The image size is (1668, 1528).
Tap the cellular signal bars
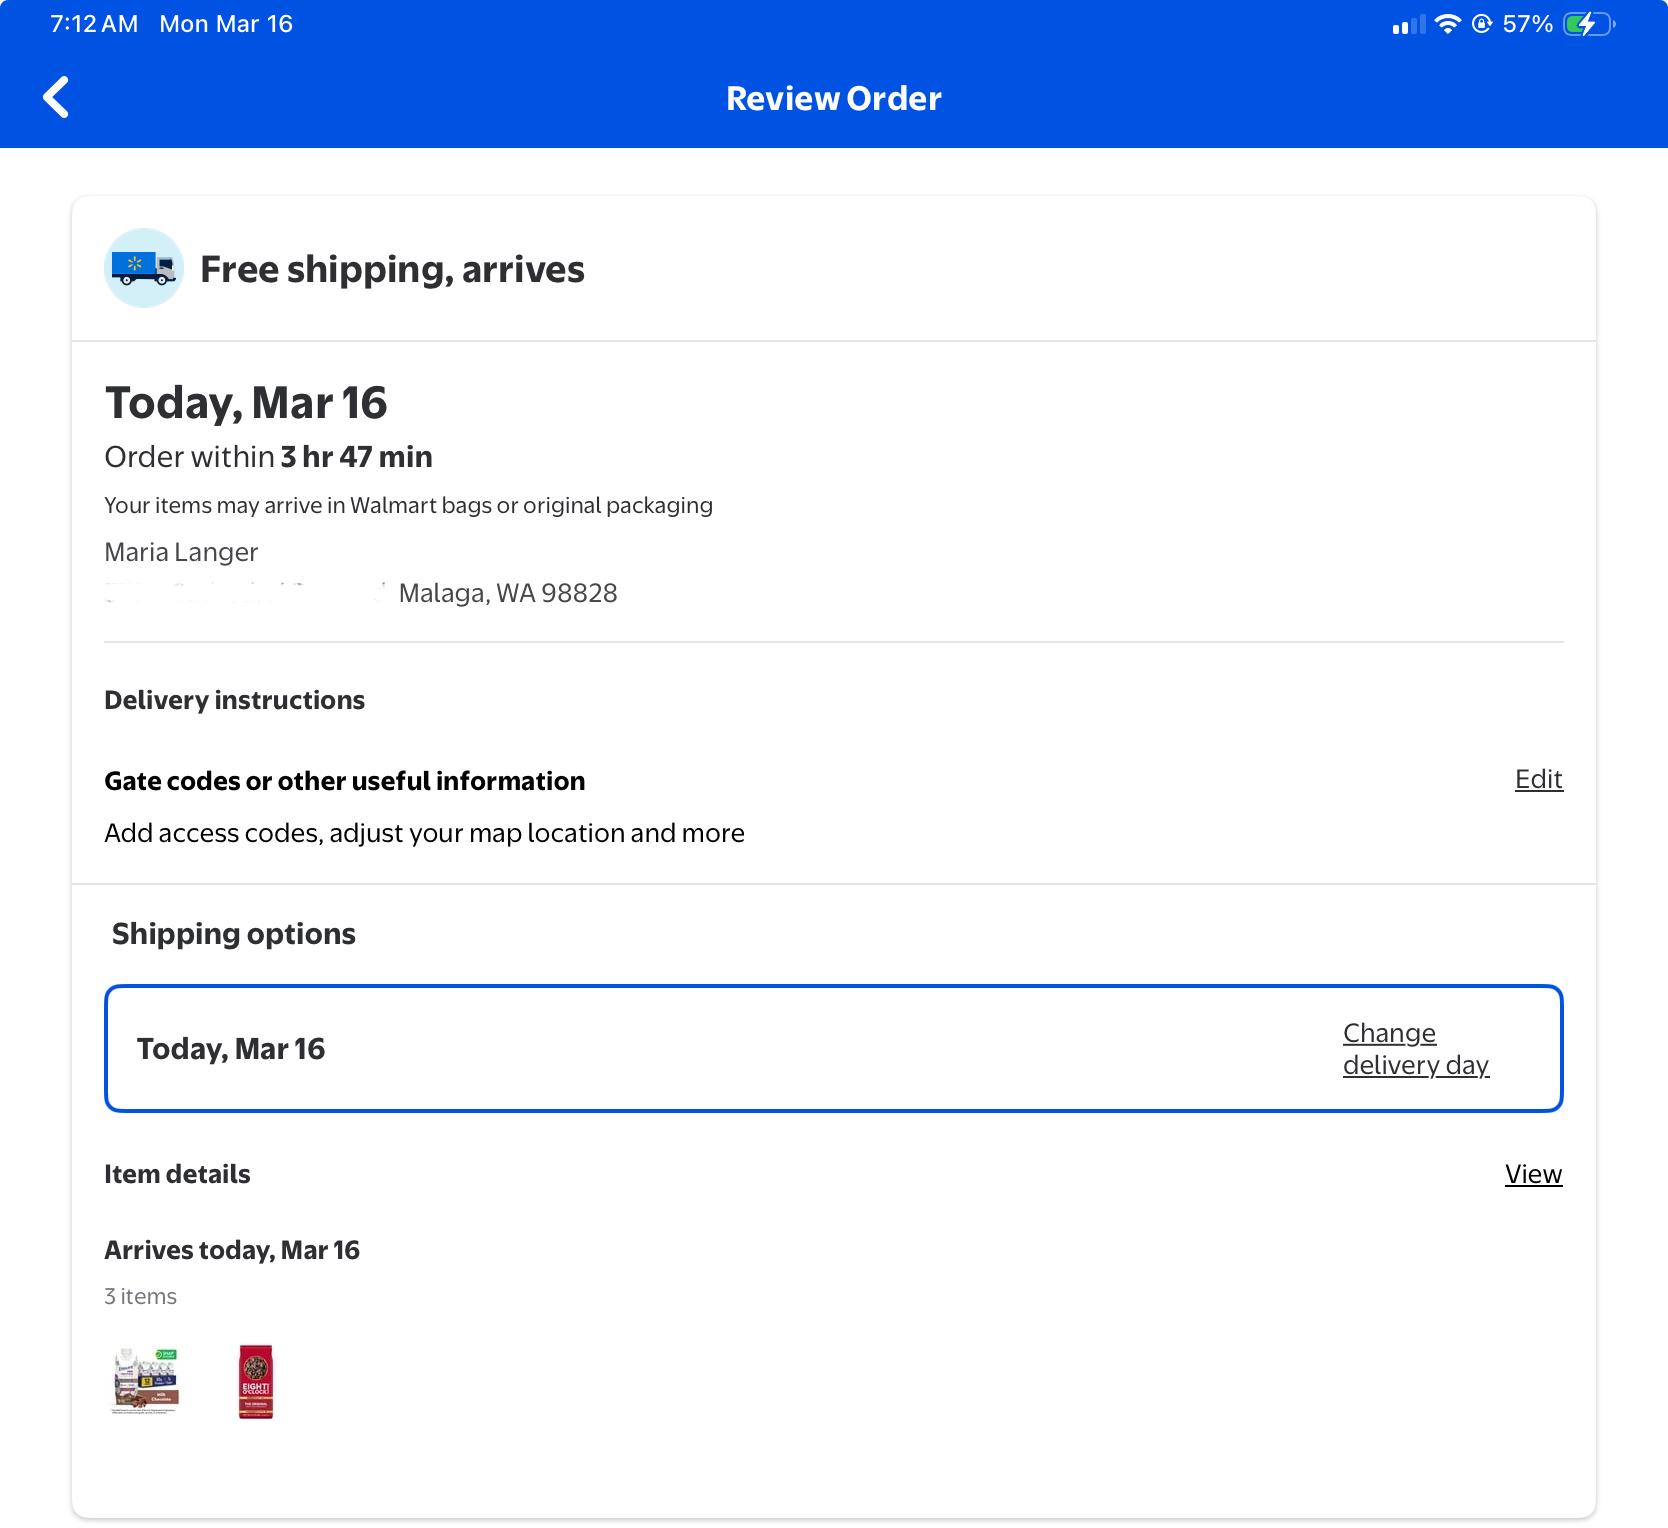click(1408, 26)
